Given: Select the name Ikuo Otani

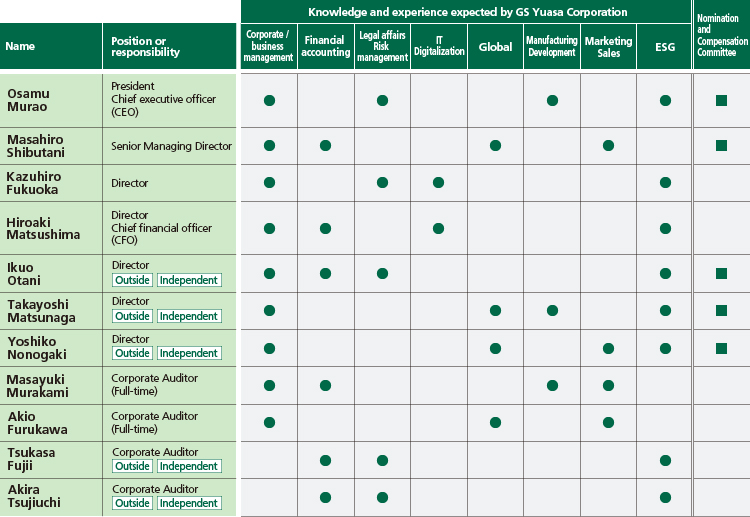Looking at the screenshot, I should coord(23,274).
